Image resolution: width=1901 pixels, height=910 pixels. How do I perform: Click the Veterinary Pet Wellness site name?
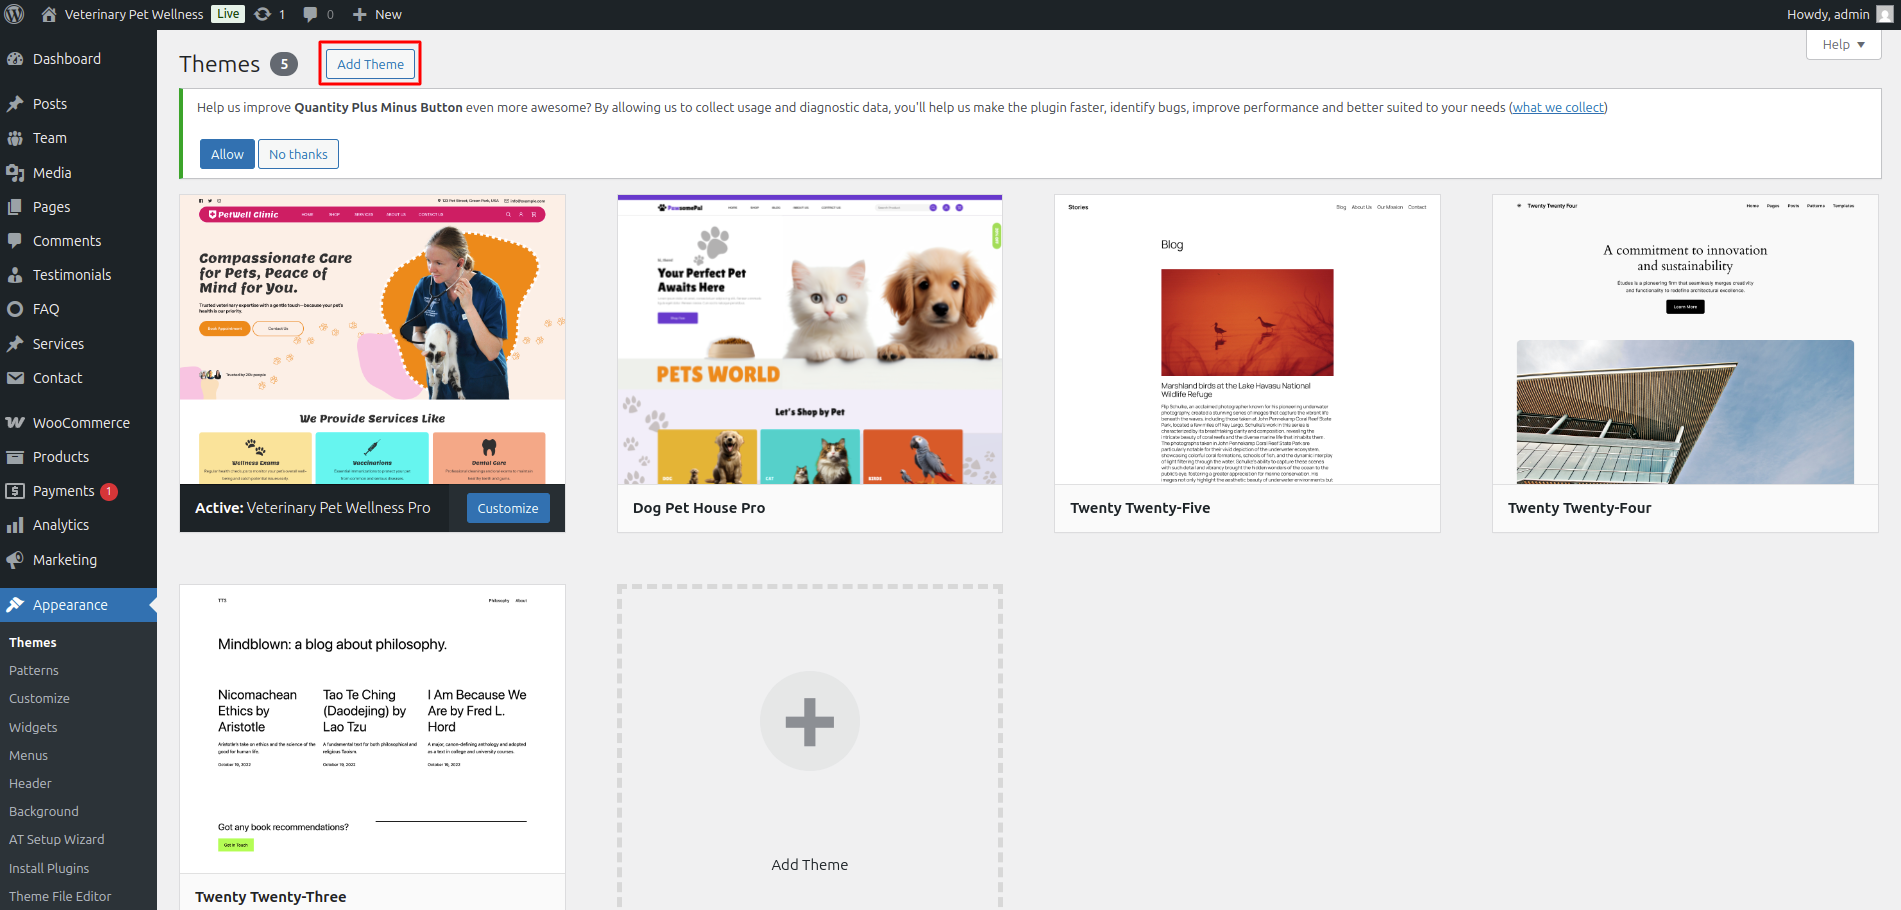[134, 14]
